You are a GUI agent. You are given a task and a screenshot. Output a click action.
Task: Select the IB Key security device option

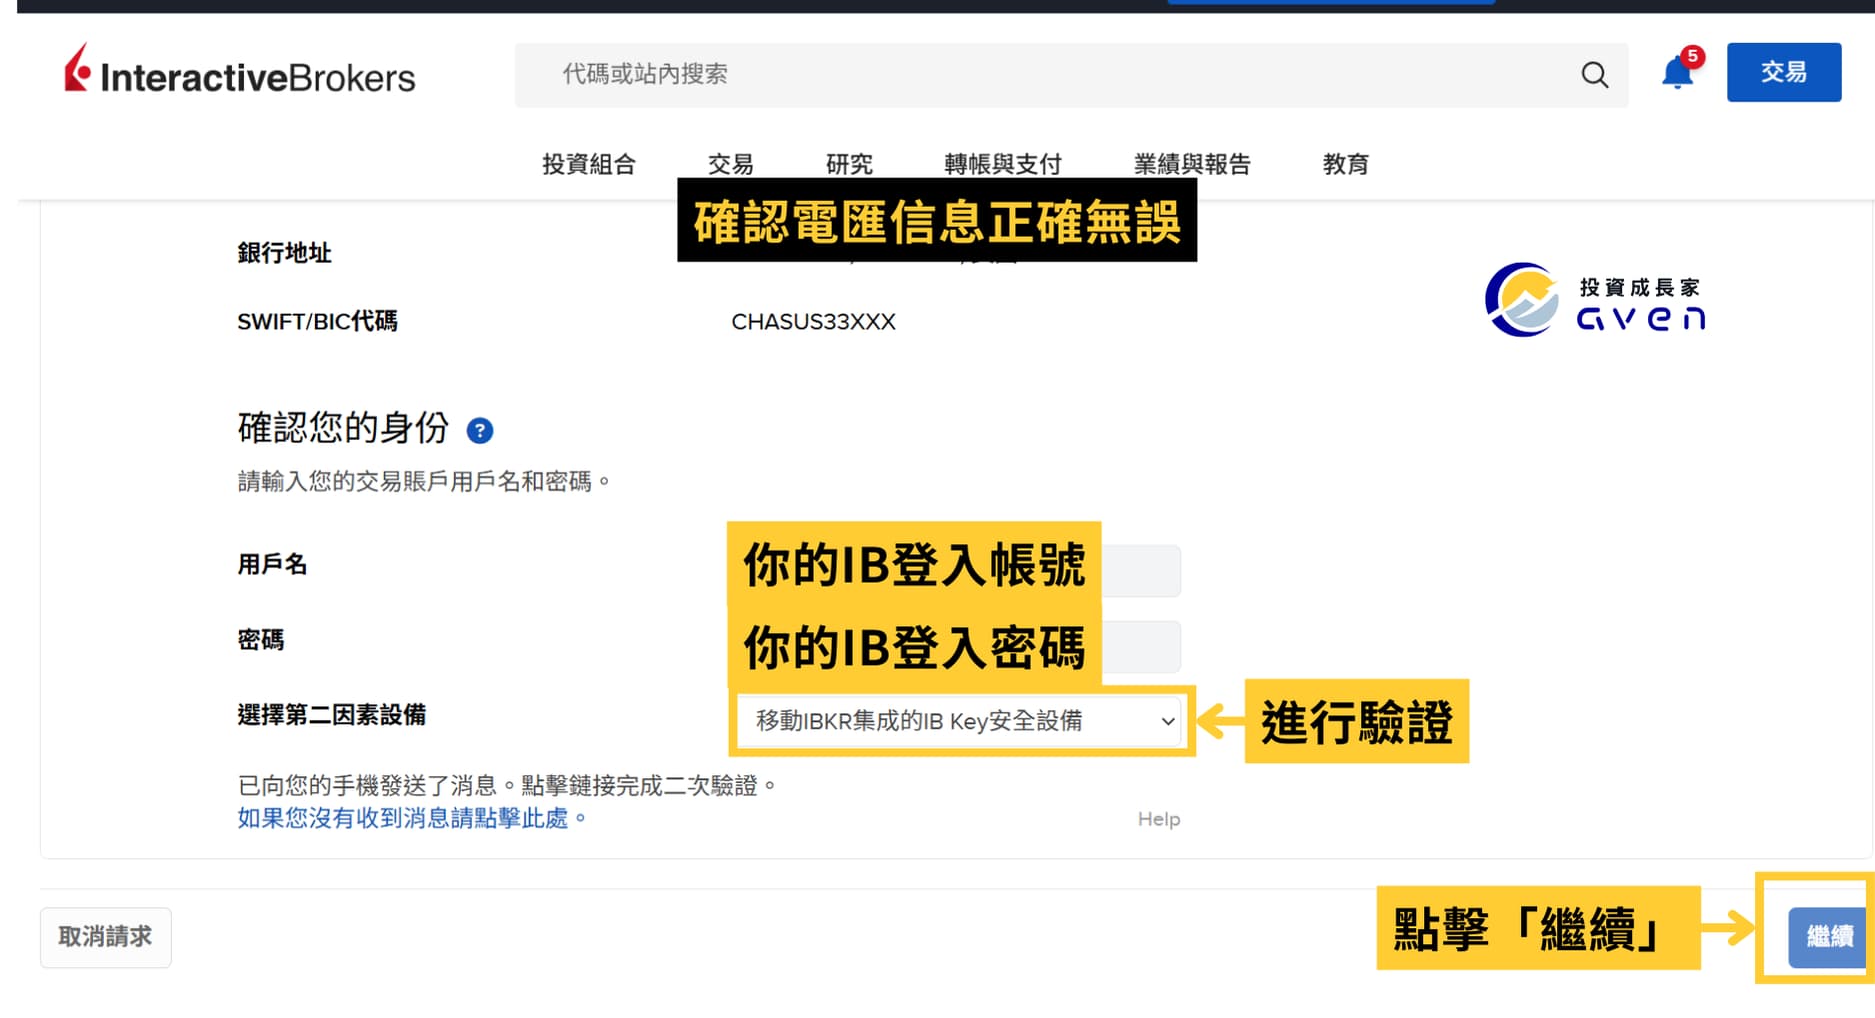[922, 721]
